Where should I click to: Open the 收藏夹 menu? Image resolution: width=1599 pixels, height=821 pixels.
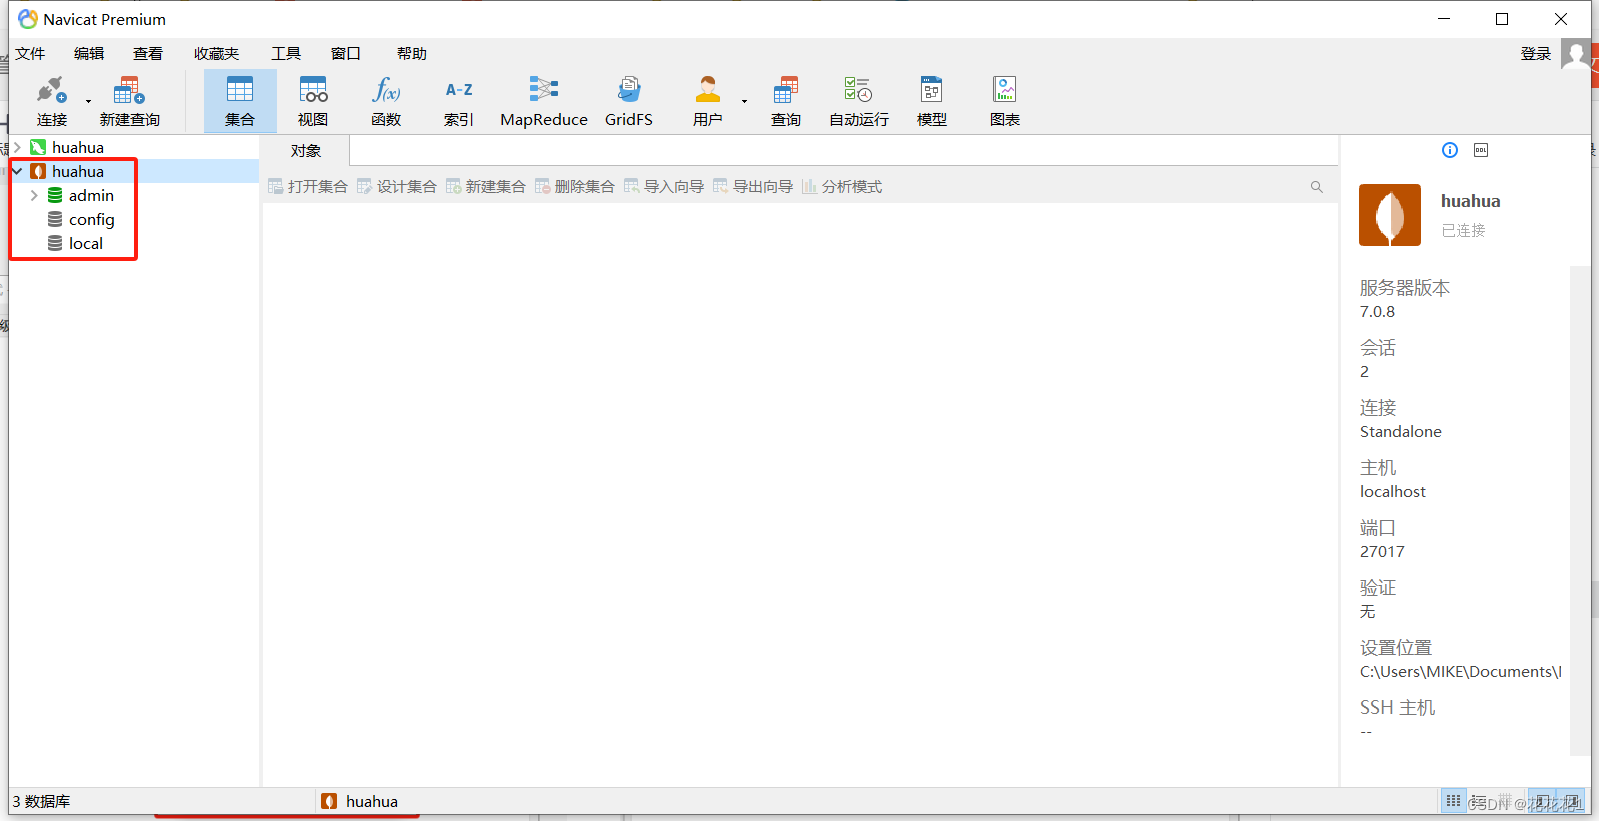(x=217, y=54)
